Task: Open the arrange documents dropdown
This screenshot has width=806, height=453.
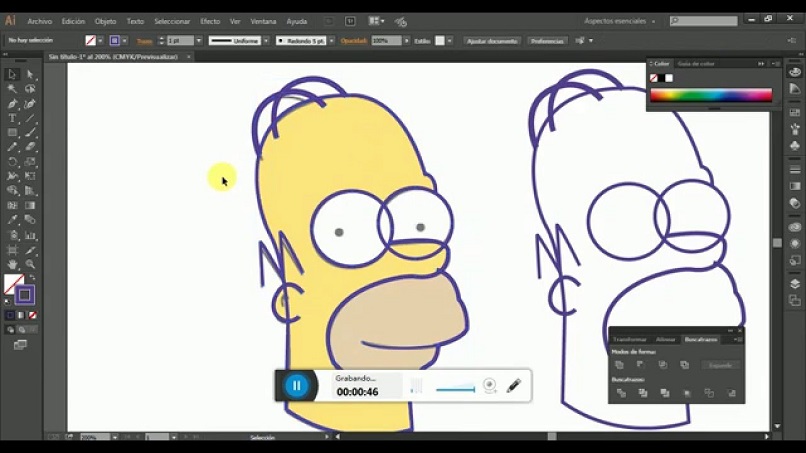Action: point(377,21)
